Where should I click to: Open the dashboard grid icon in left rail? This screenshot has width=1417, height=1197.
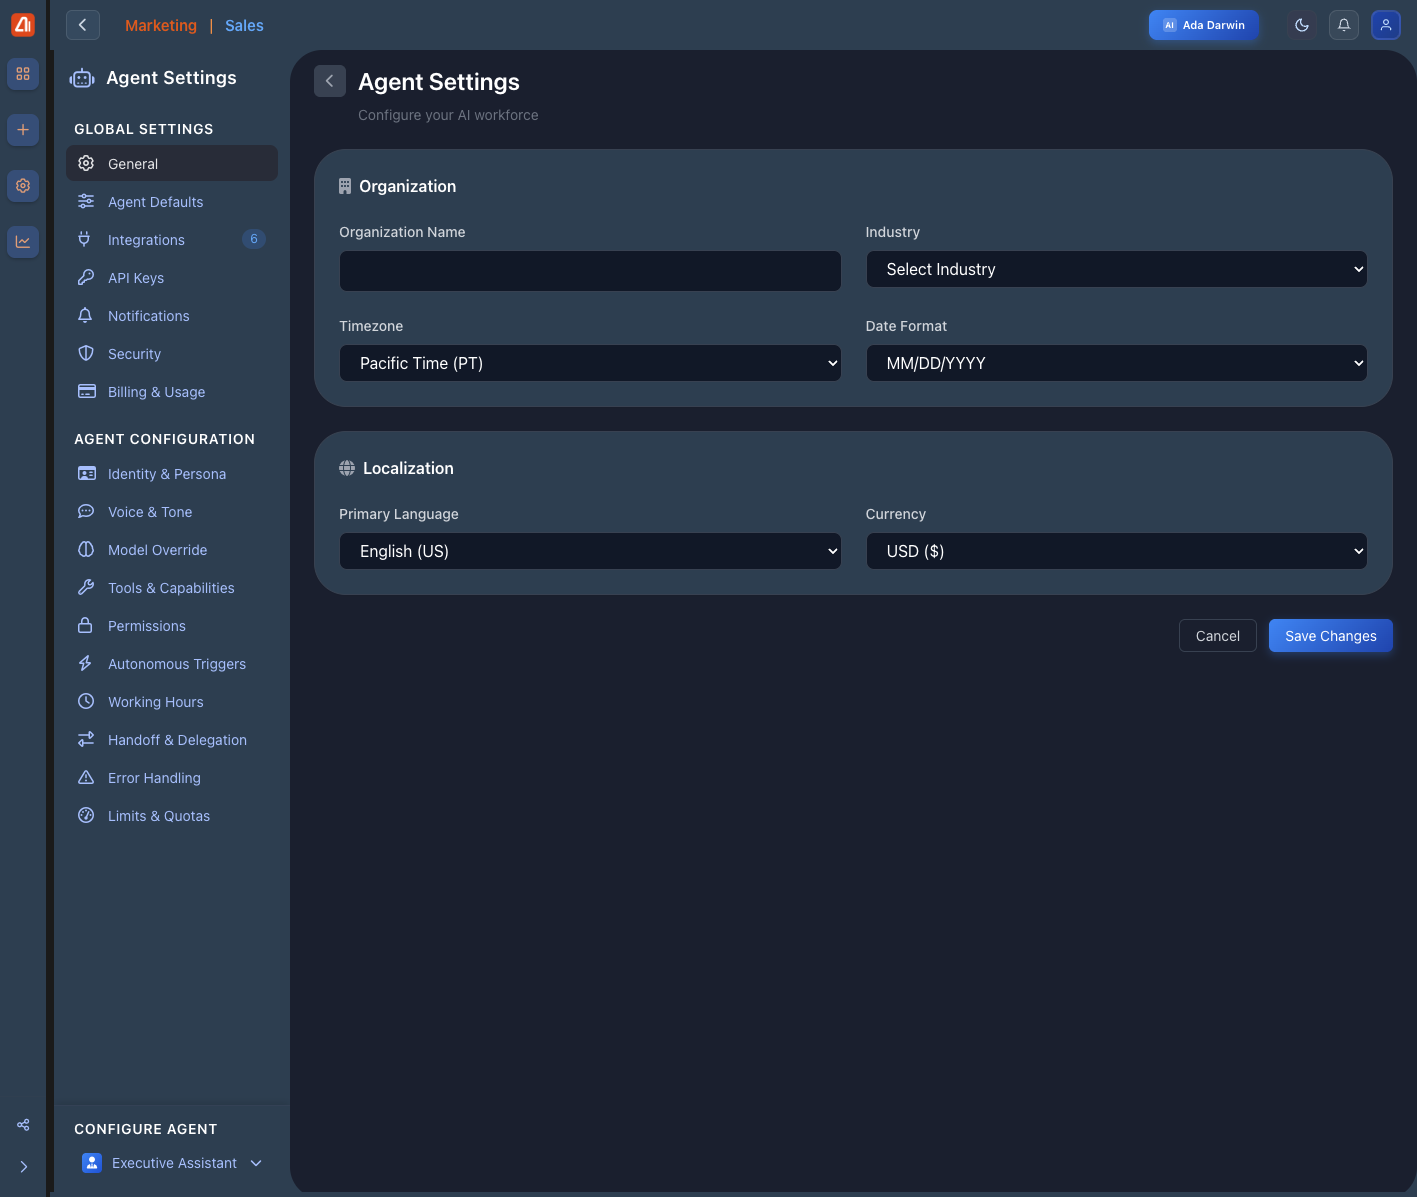tap(23, 74)
